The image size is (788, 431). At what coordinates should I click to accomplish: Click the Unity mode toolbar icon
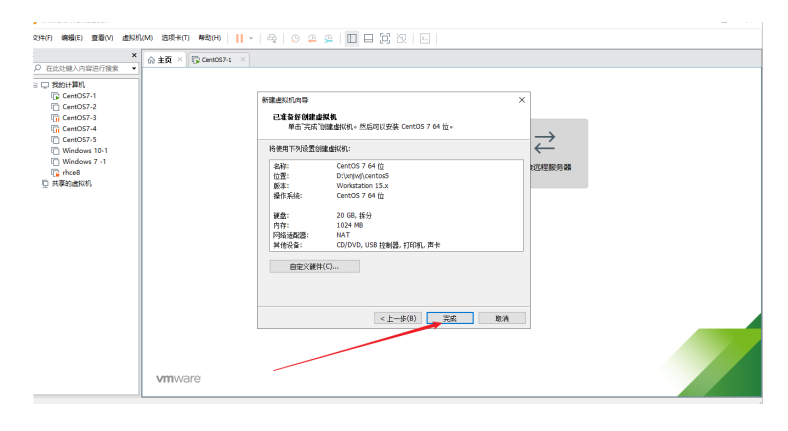pos(402,38)
